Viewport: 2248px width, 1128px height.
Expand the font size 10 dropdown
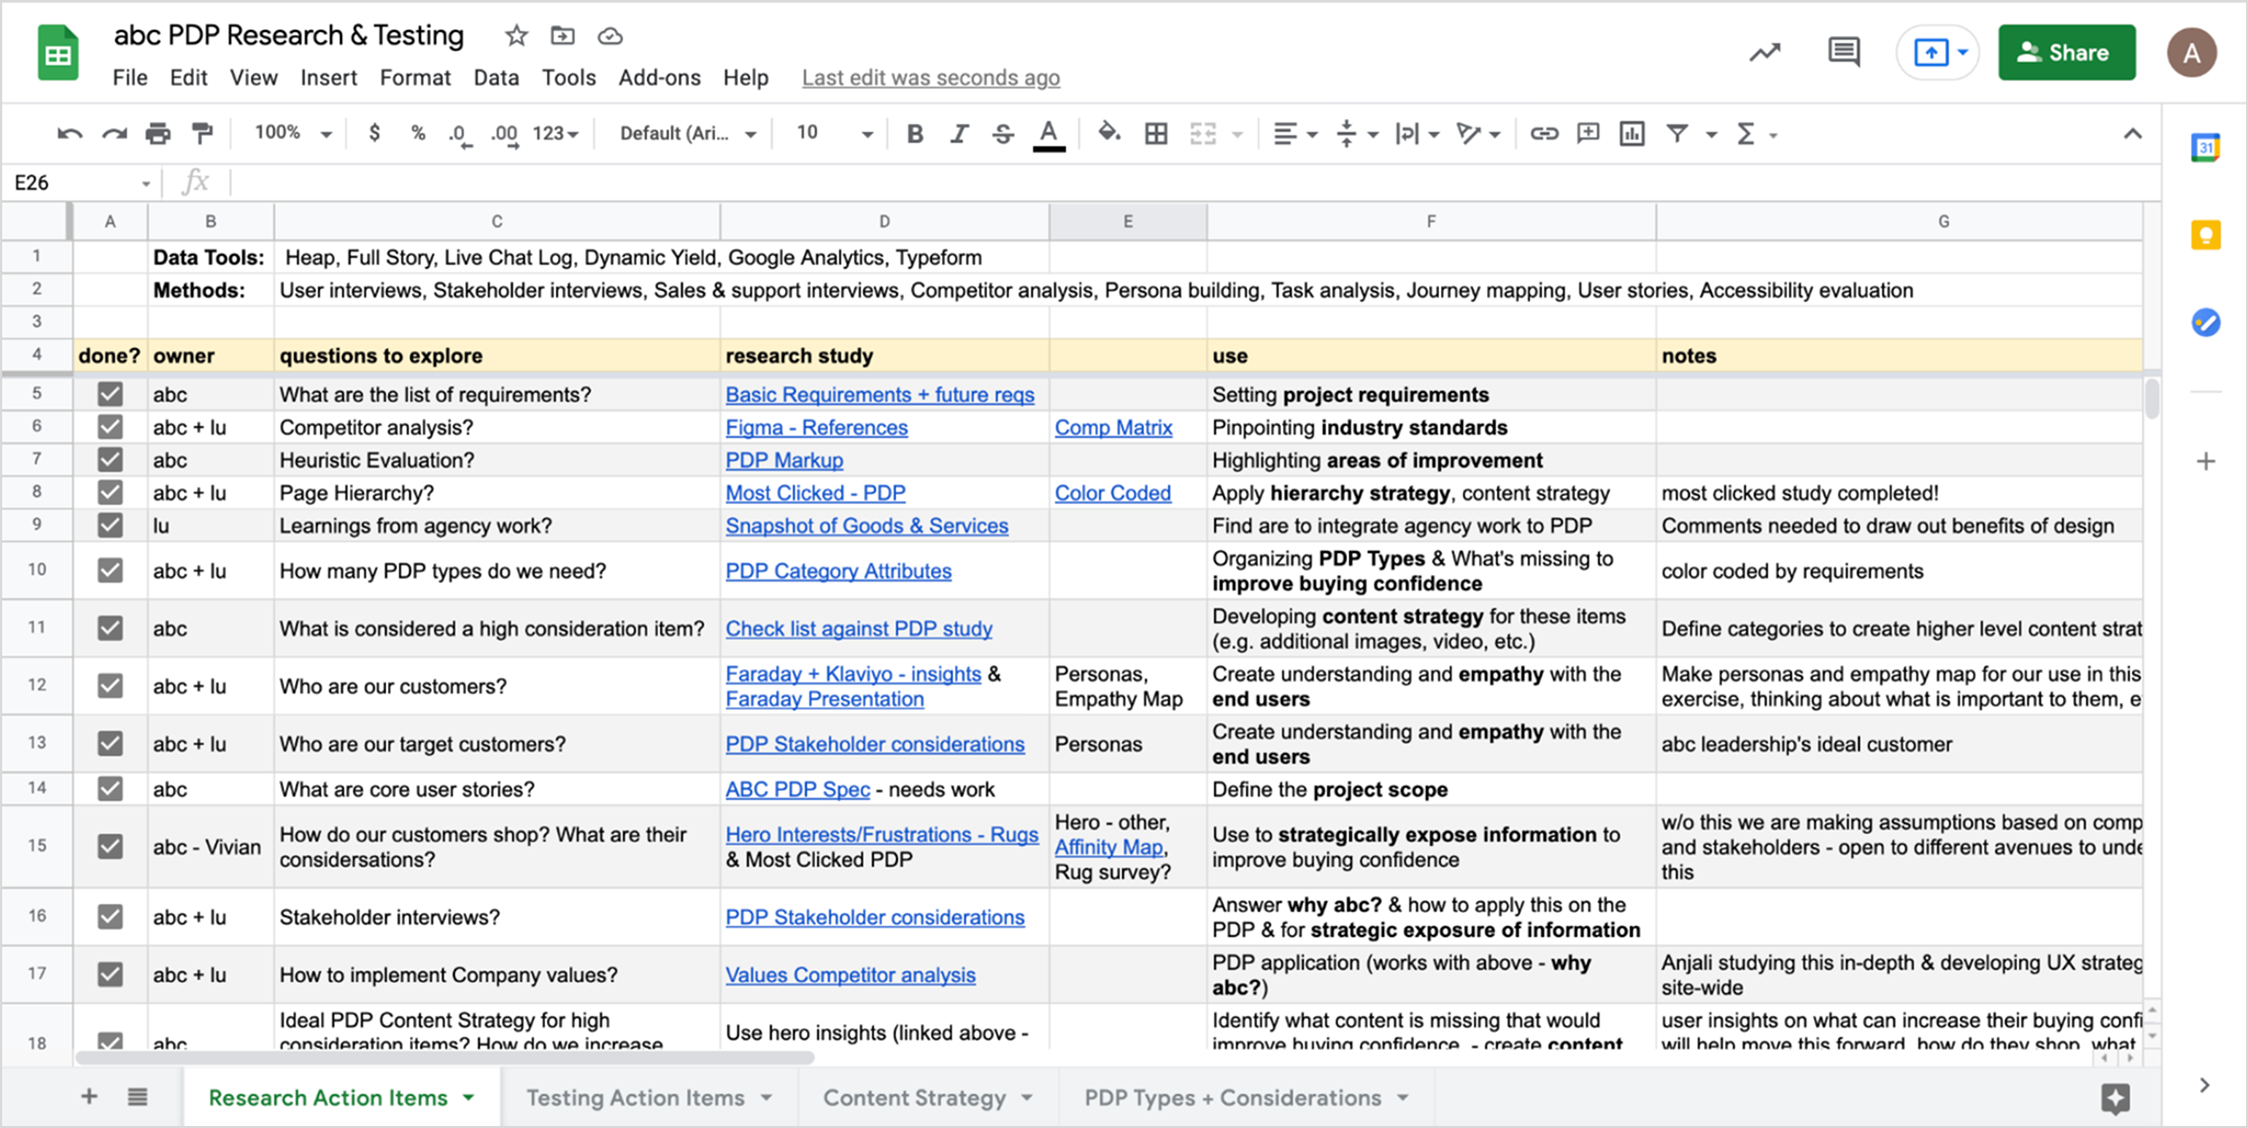coord(866,133)
